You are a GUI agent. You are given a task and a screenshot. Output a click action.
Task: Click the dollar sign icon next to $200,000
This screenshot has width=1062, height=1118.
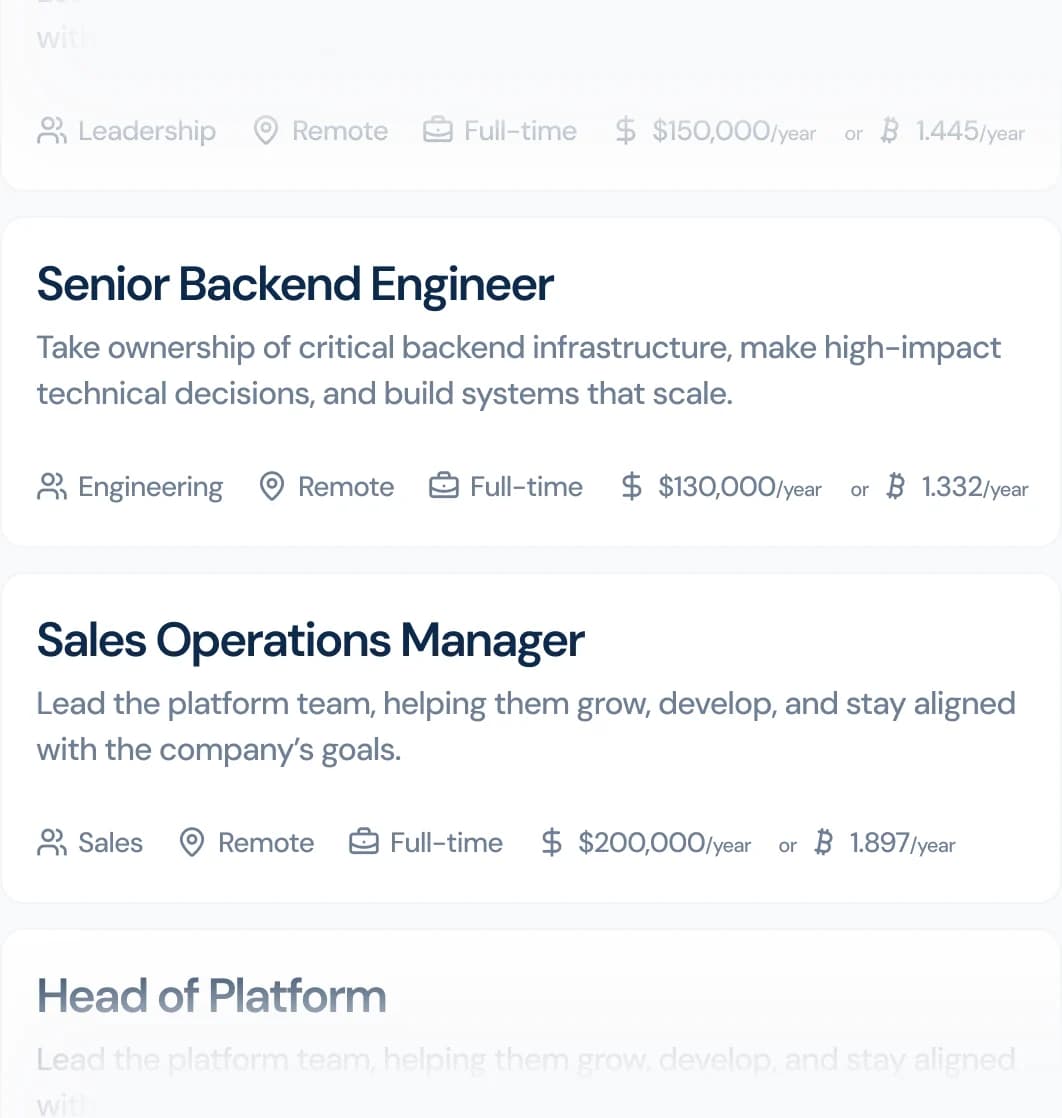(x=551, y=842)
